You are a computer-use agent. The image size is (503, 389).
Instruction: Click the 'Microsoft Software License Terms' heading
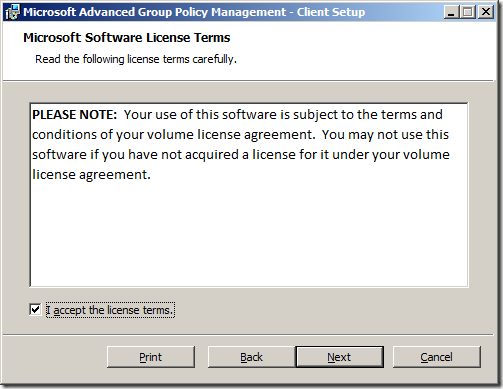point(127,38)
